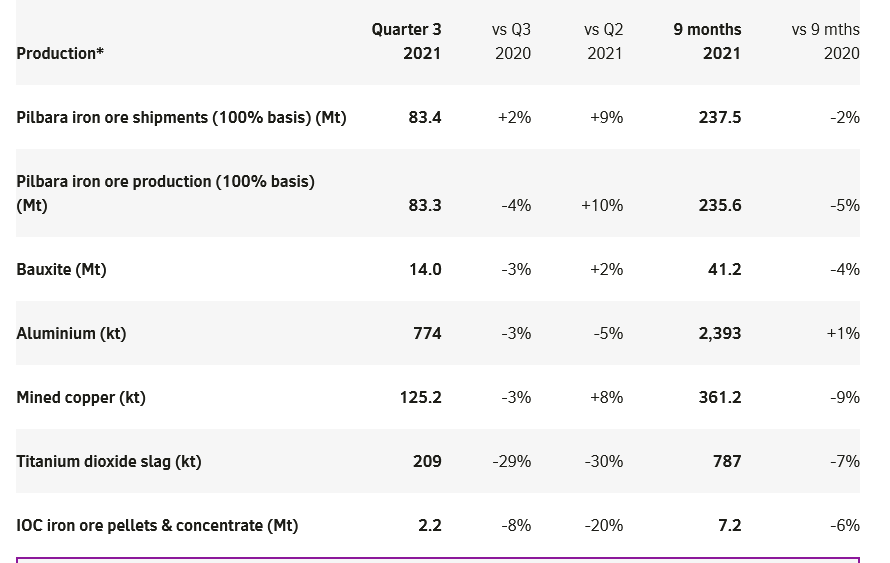890x563 pixels.
Task: Click the -29% titanium dioxide slag change
Action: 512,461
